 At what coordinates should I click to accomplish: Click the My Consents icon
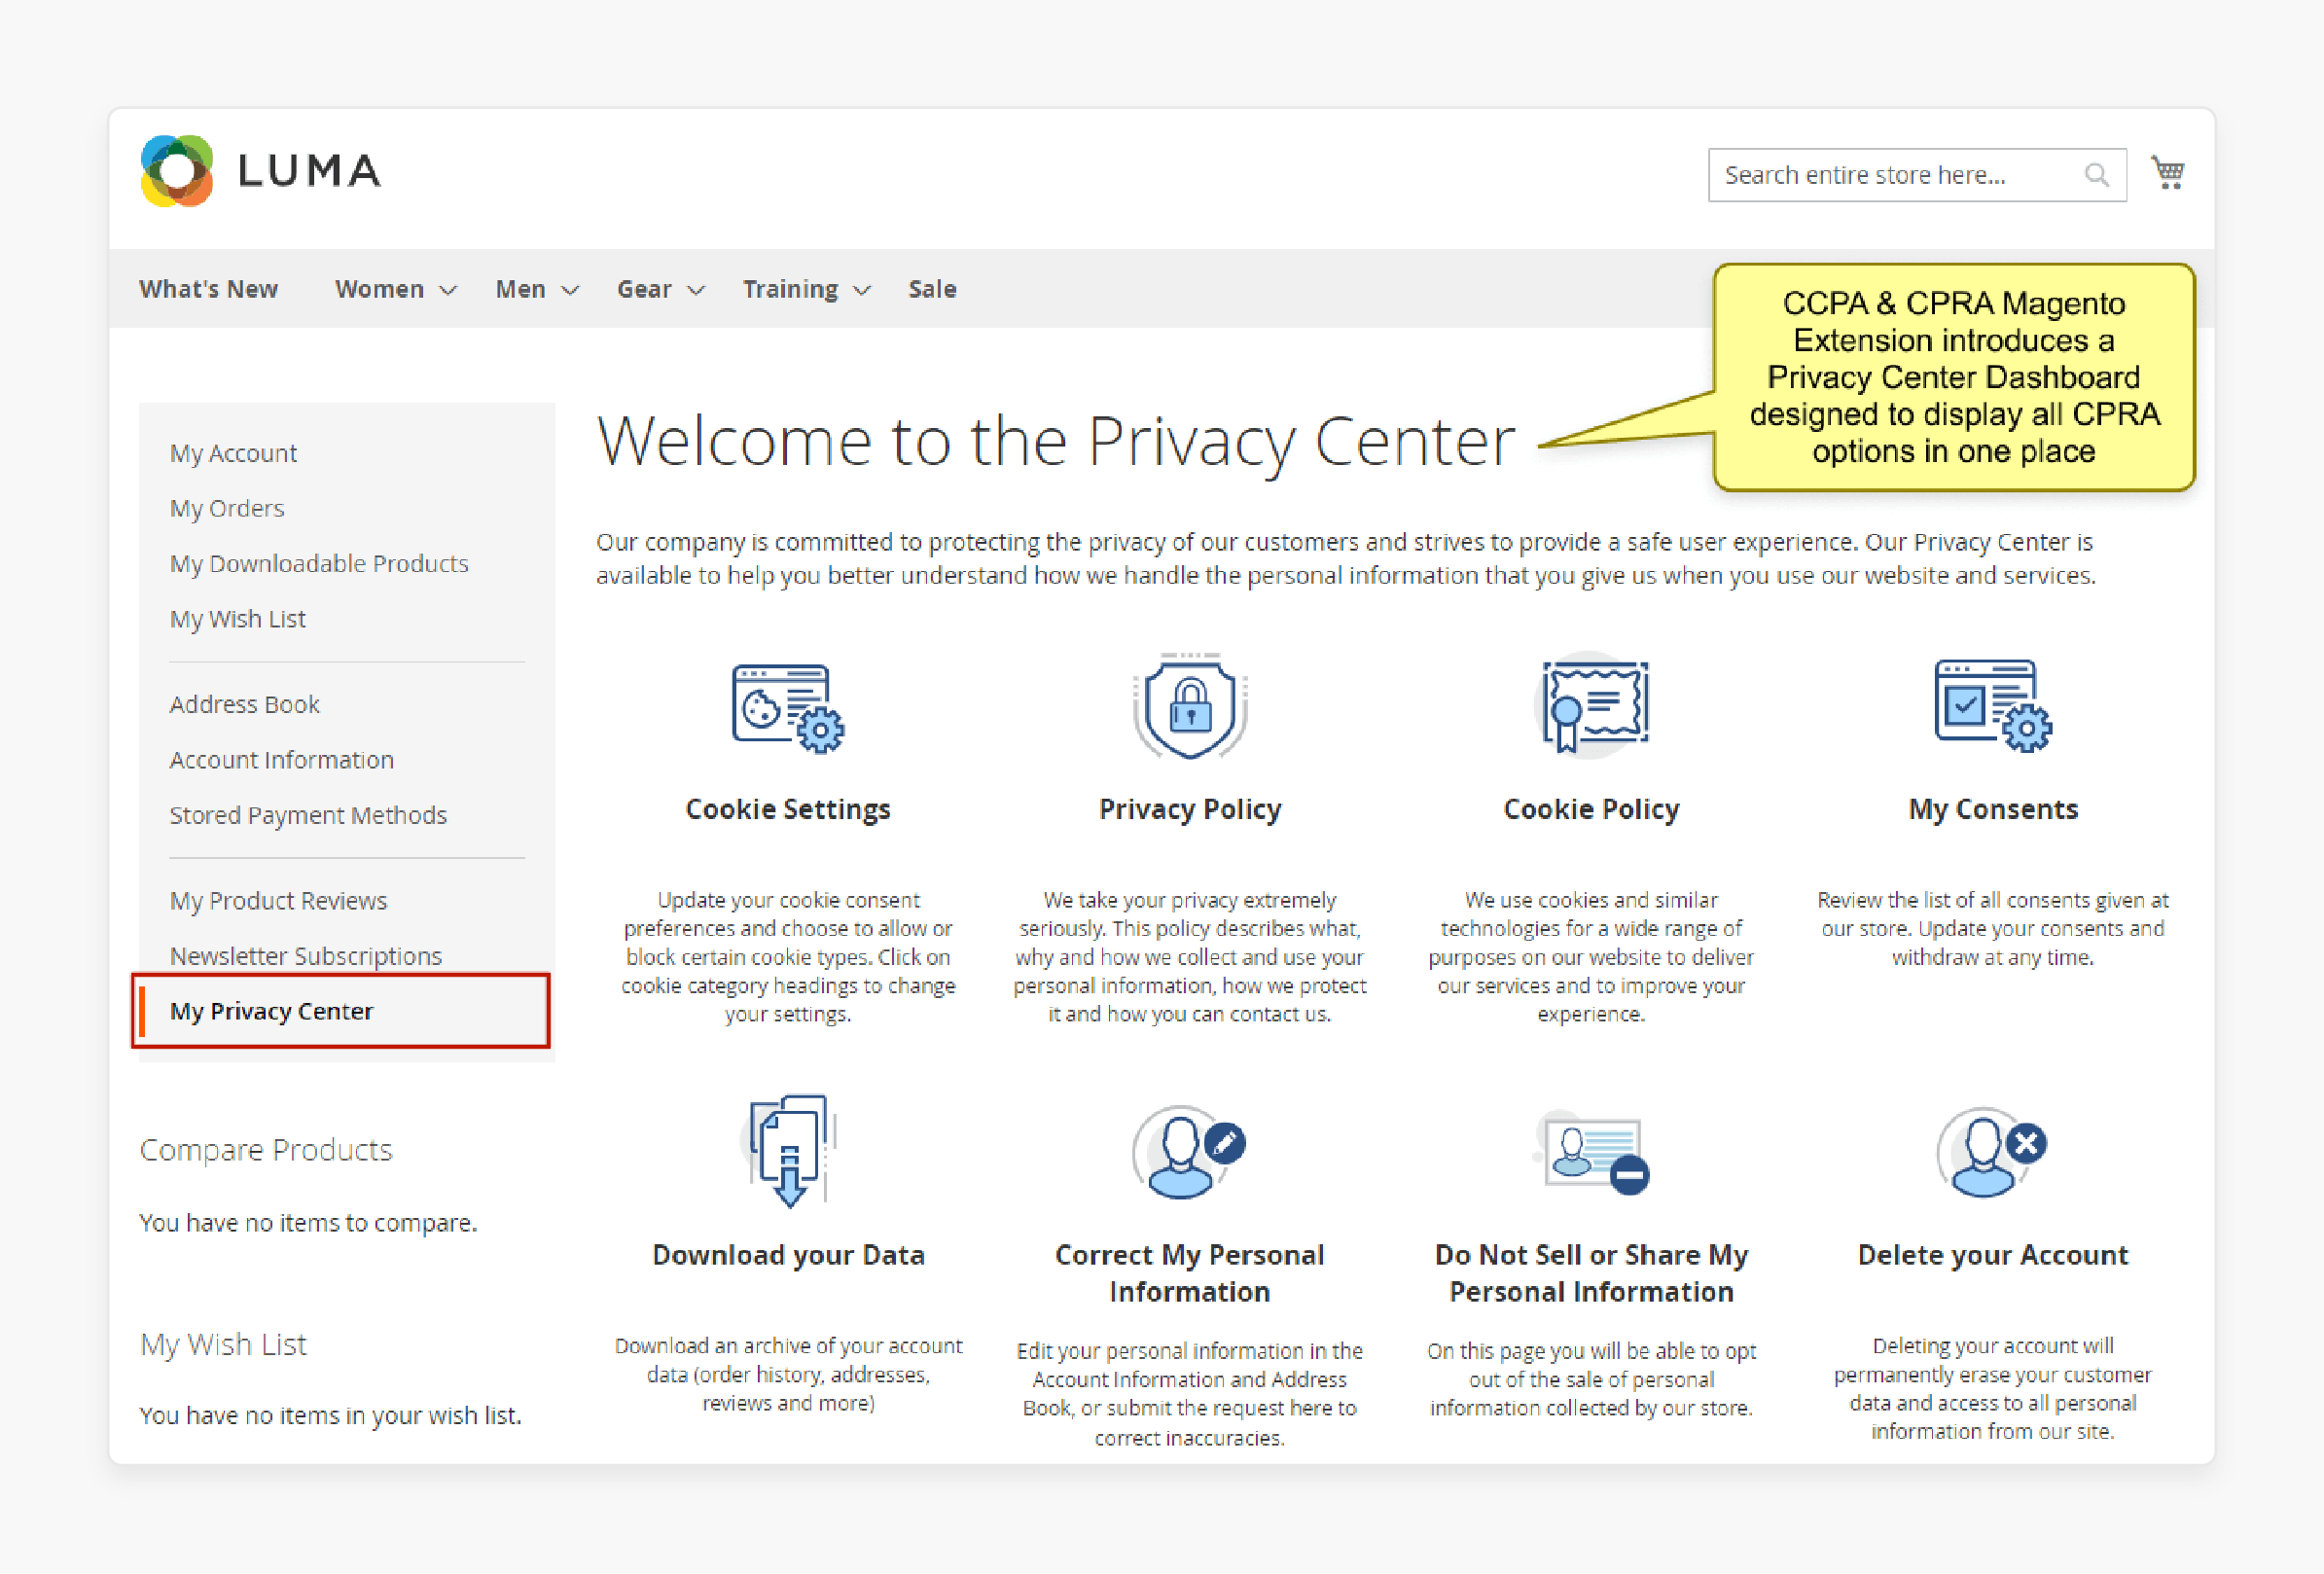[1993, 705]
